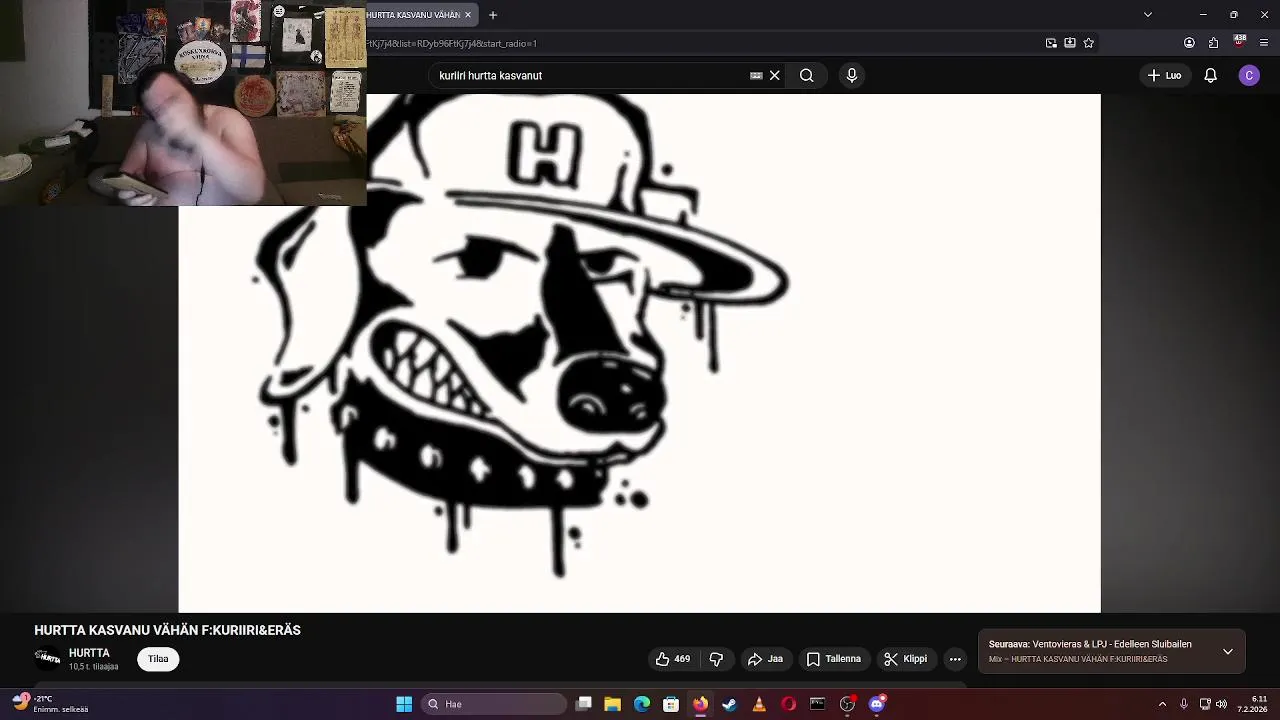Open the weather widget showing -21°C
This screenshot has height=720, width=1280.
[52, 704]
